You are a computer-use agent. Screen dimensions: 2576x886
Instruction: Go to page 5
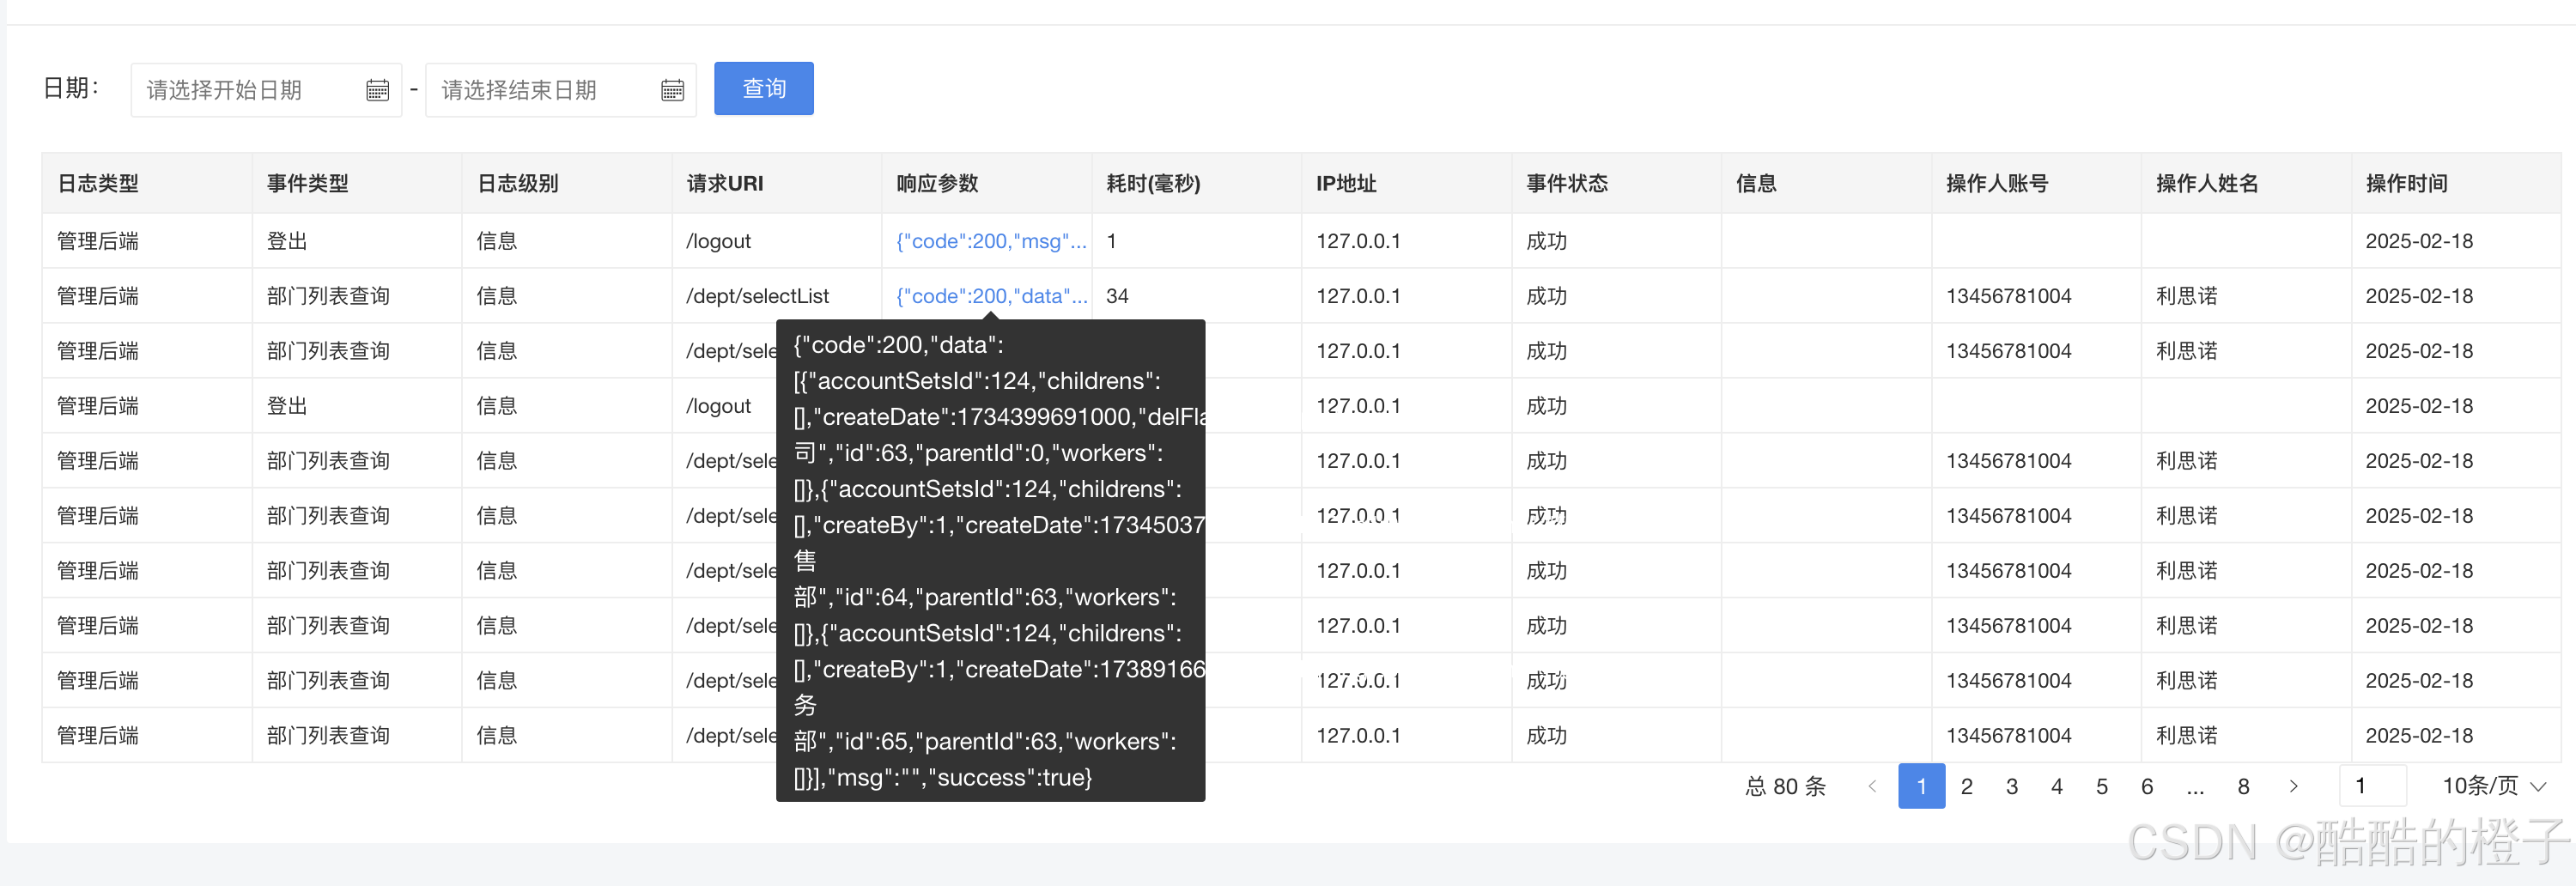pyautogui.click(x=2101, y=786)
